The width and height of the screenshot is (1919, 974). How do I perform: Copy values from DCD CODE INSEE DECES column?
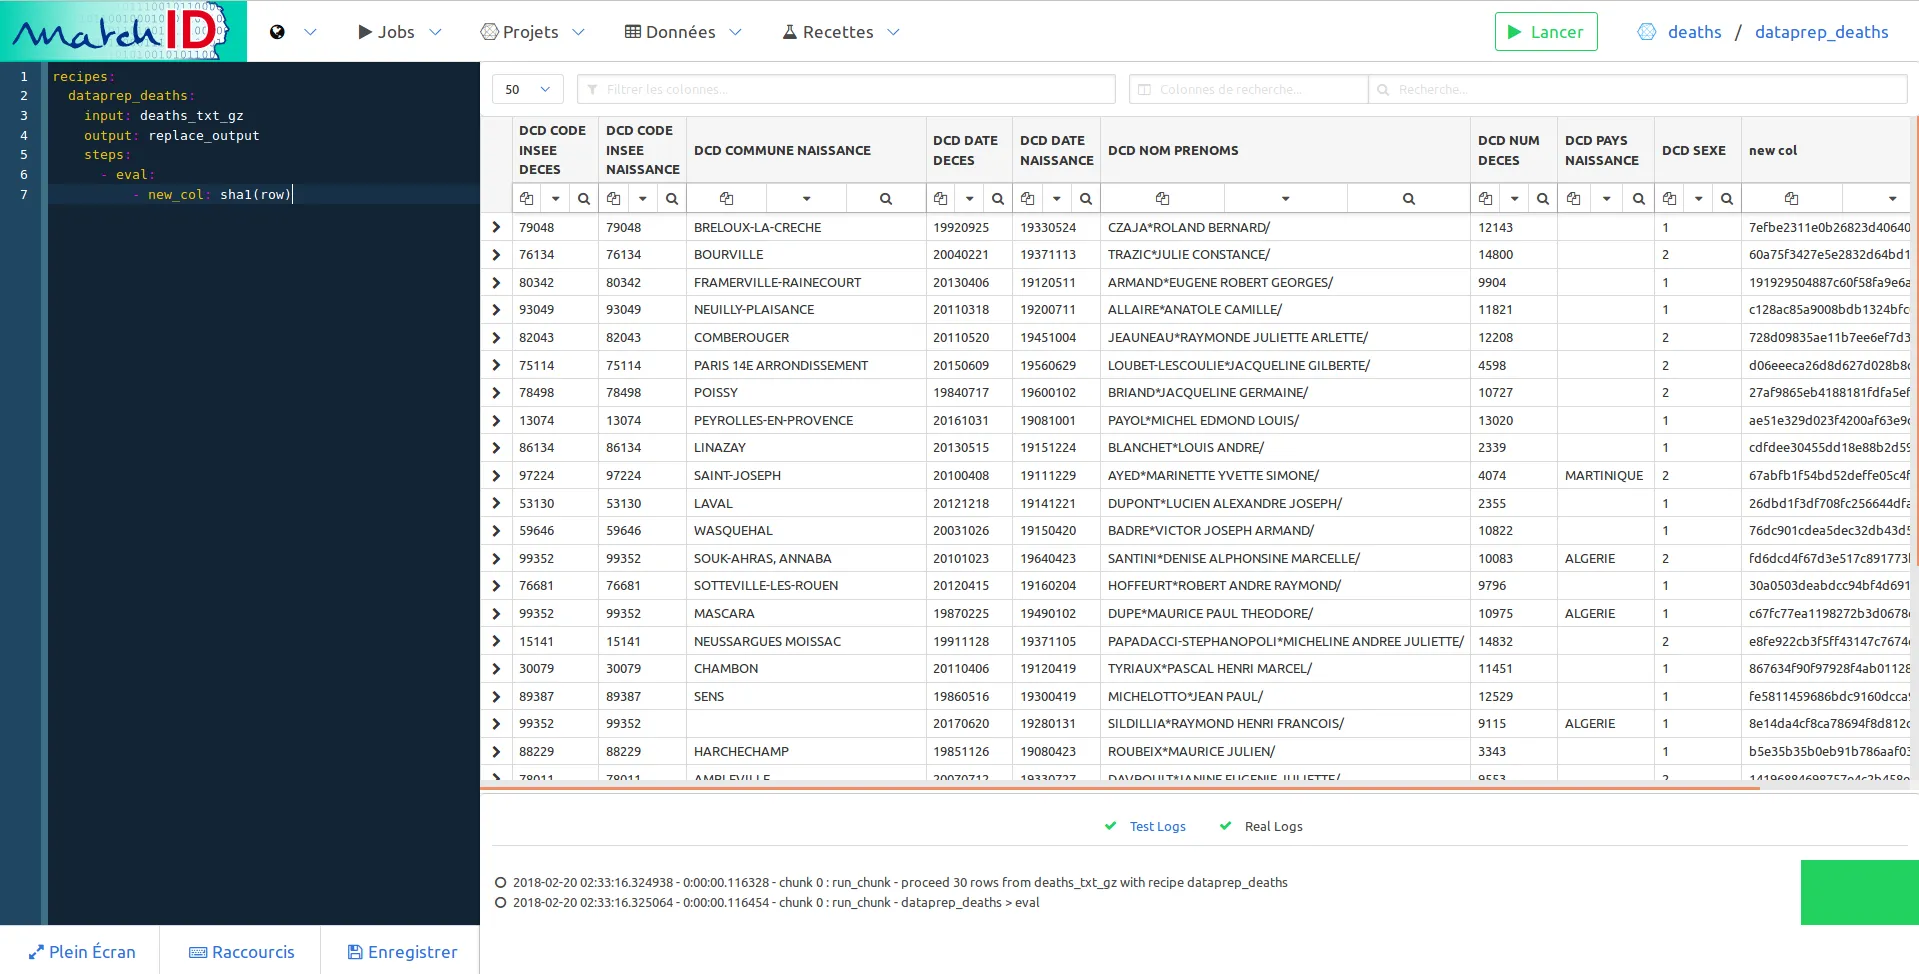click(527, 198)
